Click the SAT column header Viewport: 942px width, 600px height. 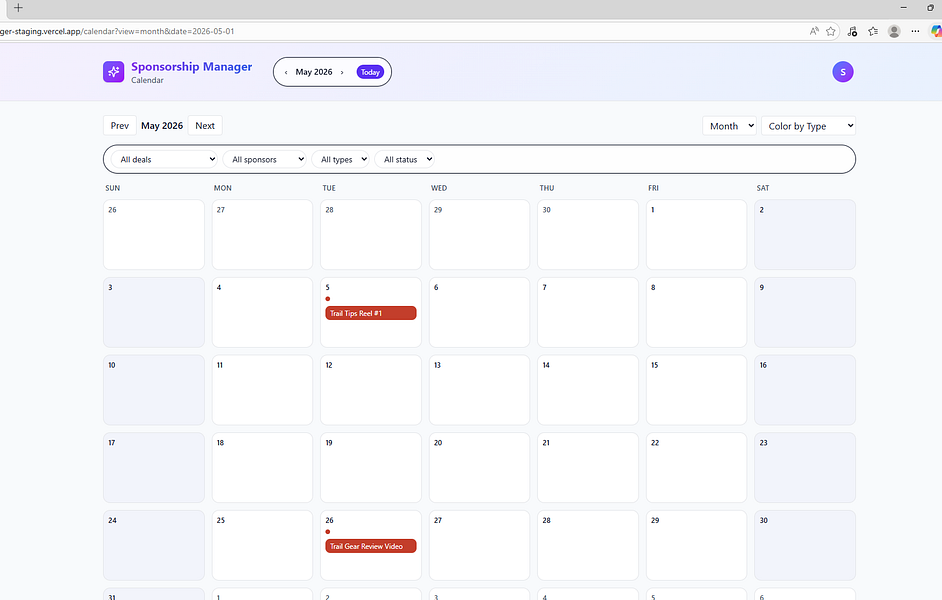point(763,188)
